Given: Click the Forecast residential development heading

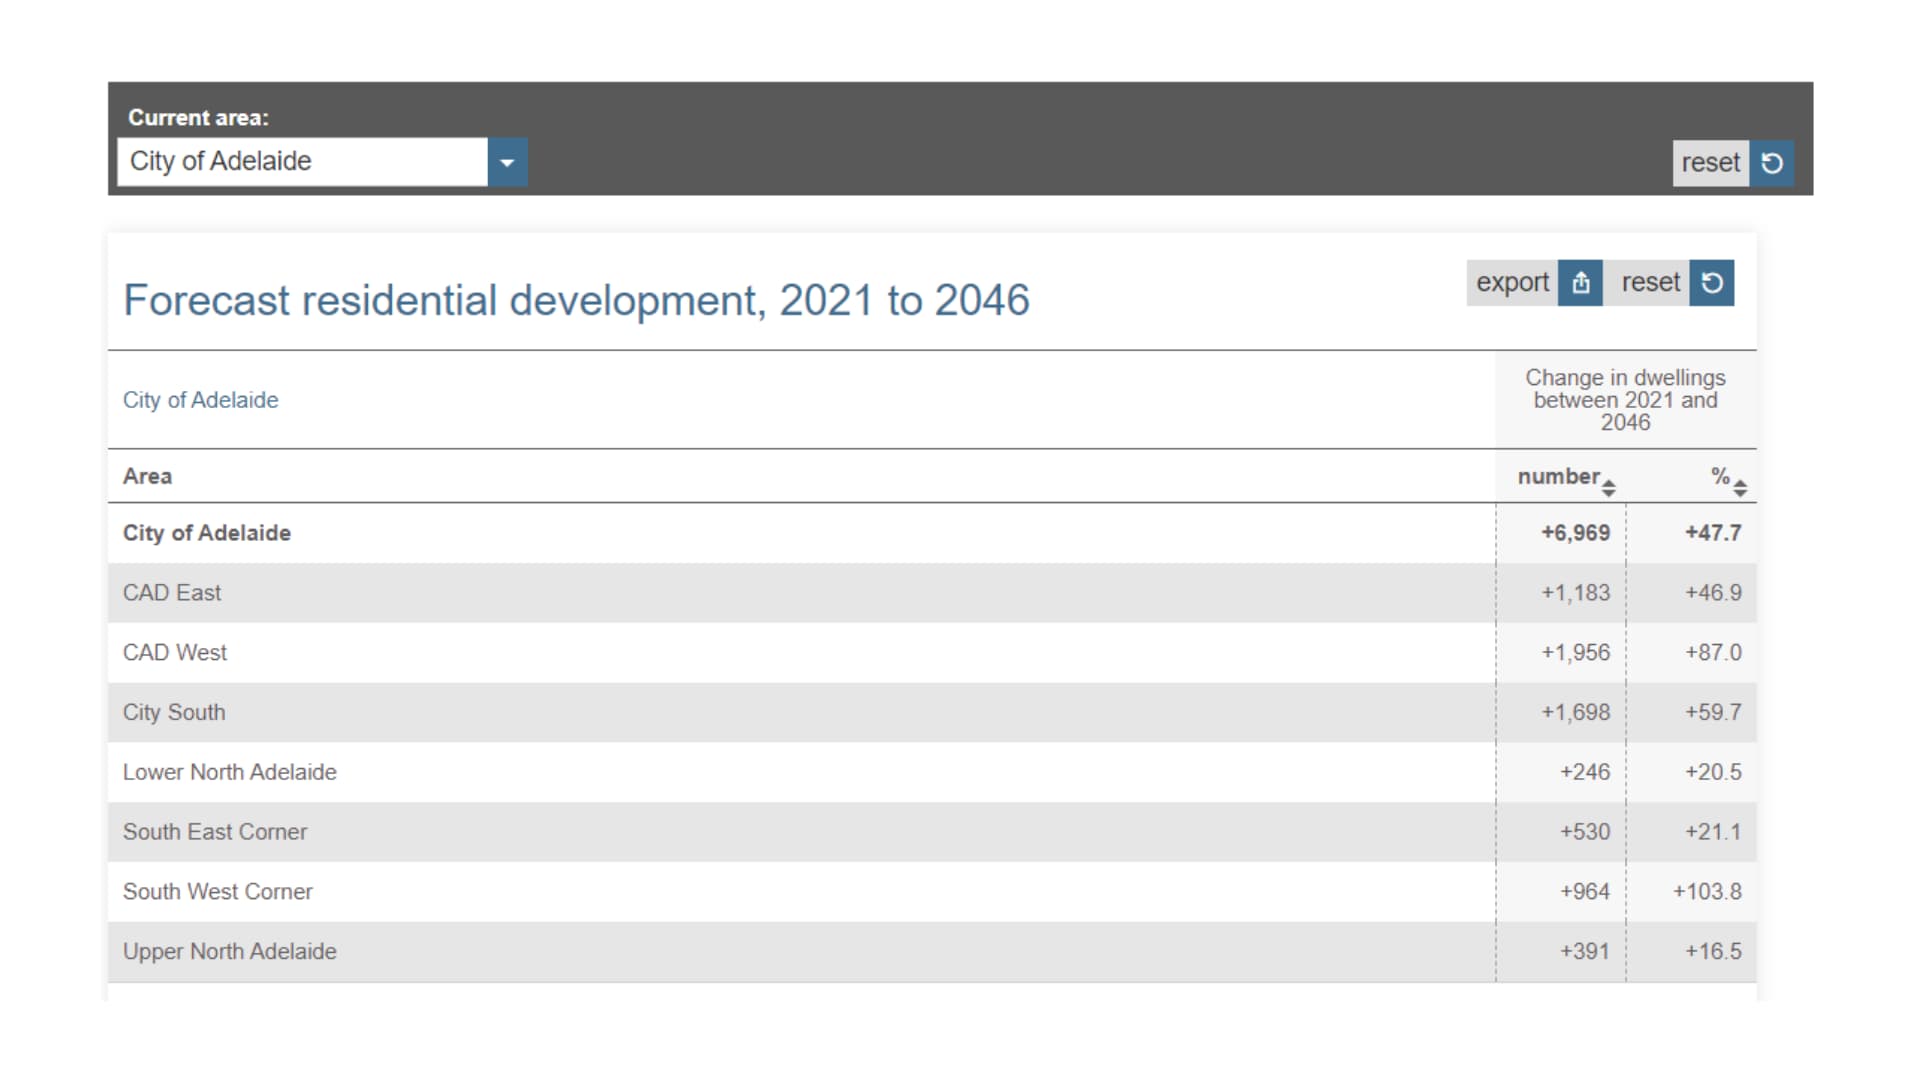Looking at the screenshot, I should pos(576,301).
